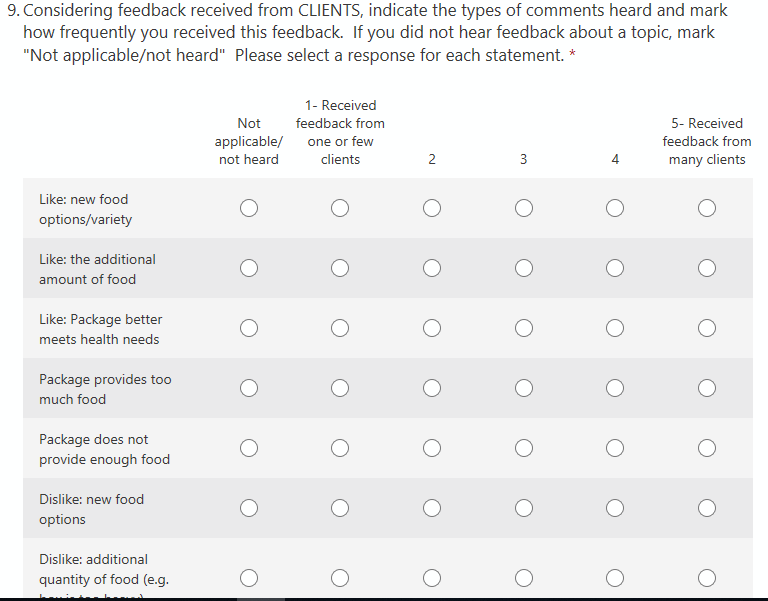Mark 'Not applicable' for Dislike: new food options
Viewport: 768px width, 601px height.
(249, 508)
